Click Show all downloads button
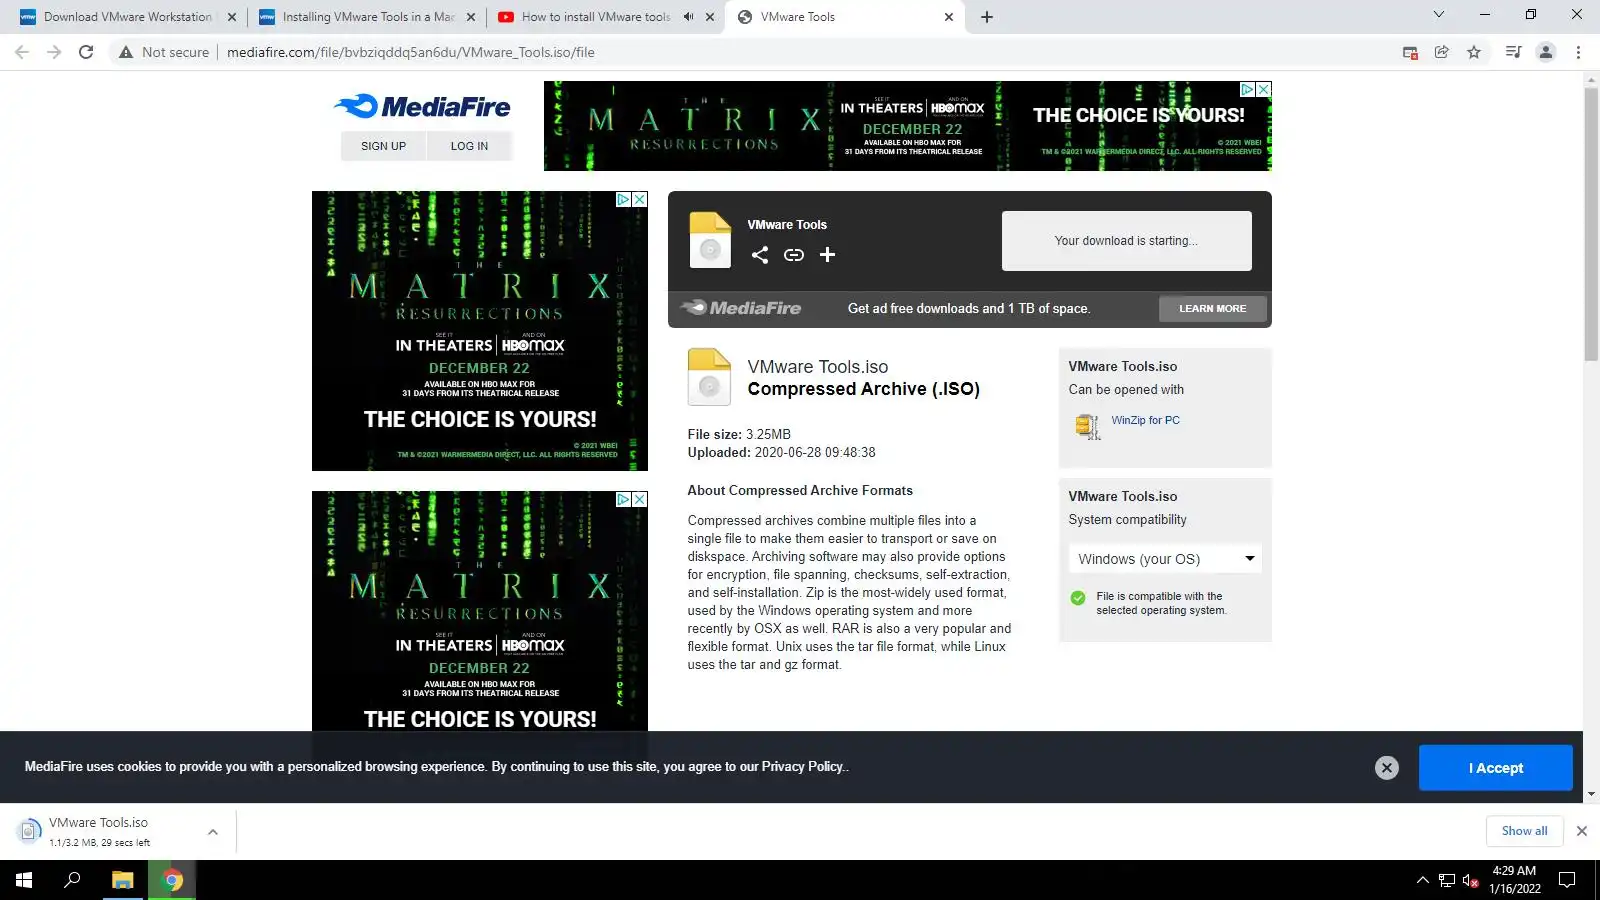The image size is (1600, 900). click(1524, 831)
